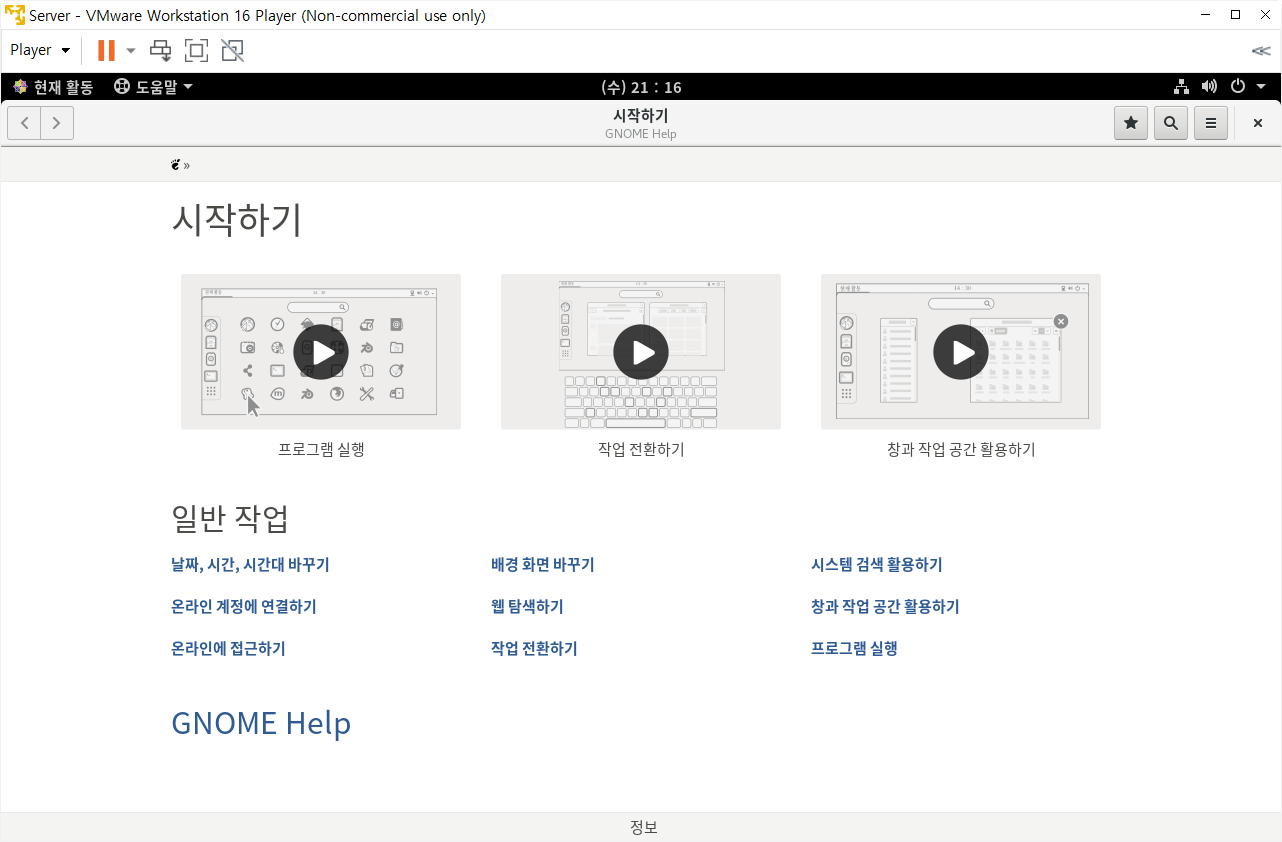Open link 날짜, 시간, 시간대 바꾸기
The image size is (1282, 842).
coord(250,565)
